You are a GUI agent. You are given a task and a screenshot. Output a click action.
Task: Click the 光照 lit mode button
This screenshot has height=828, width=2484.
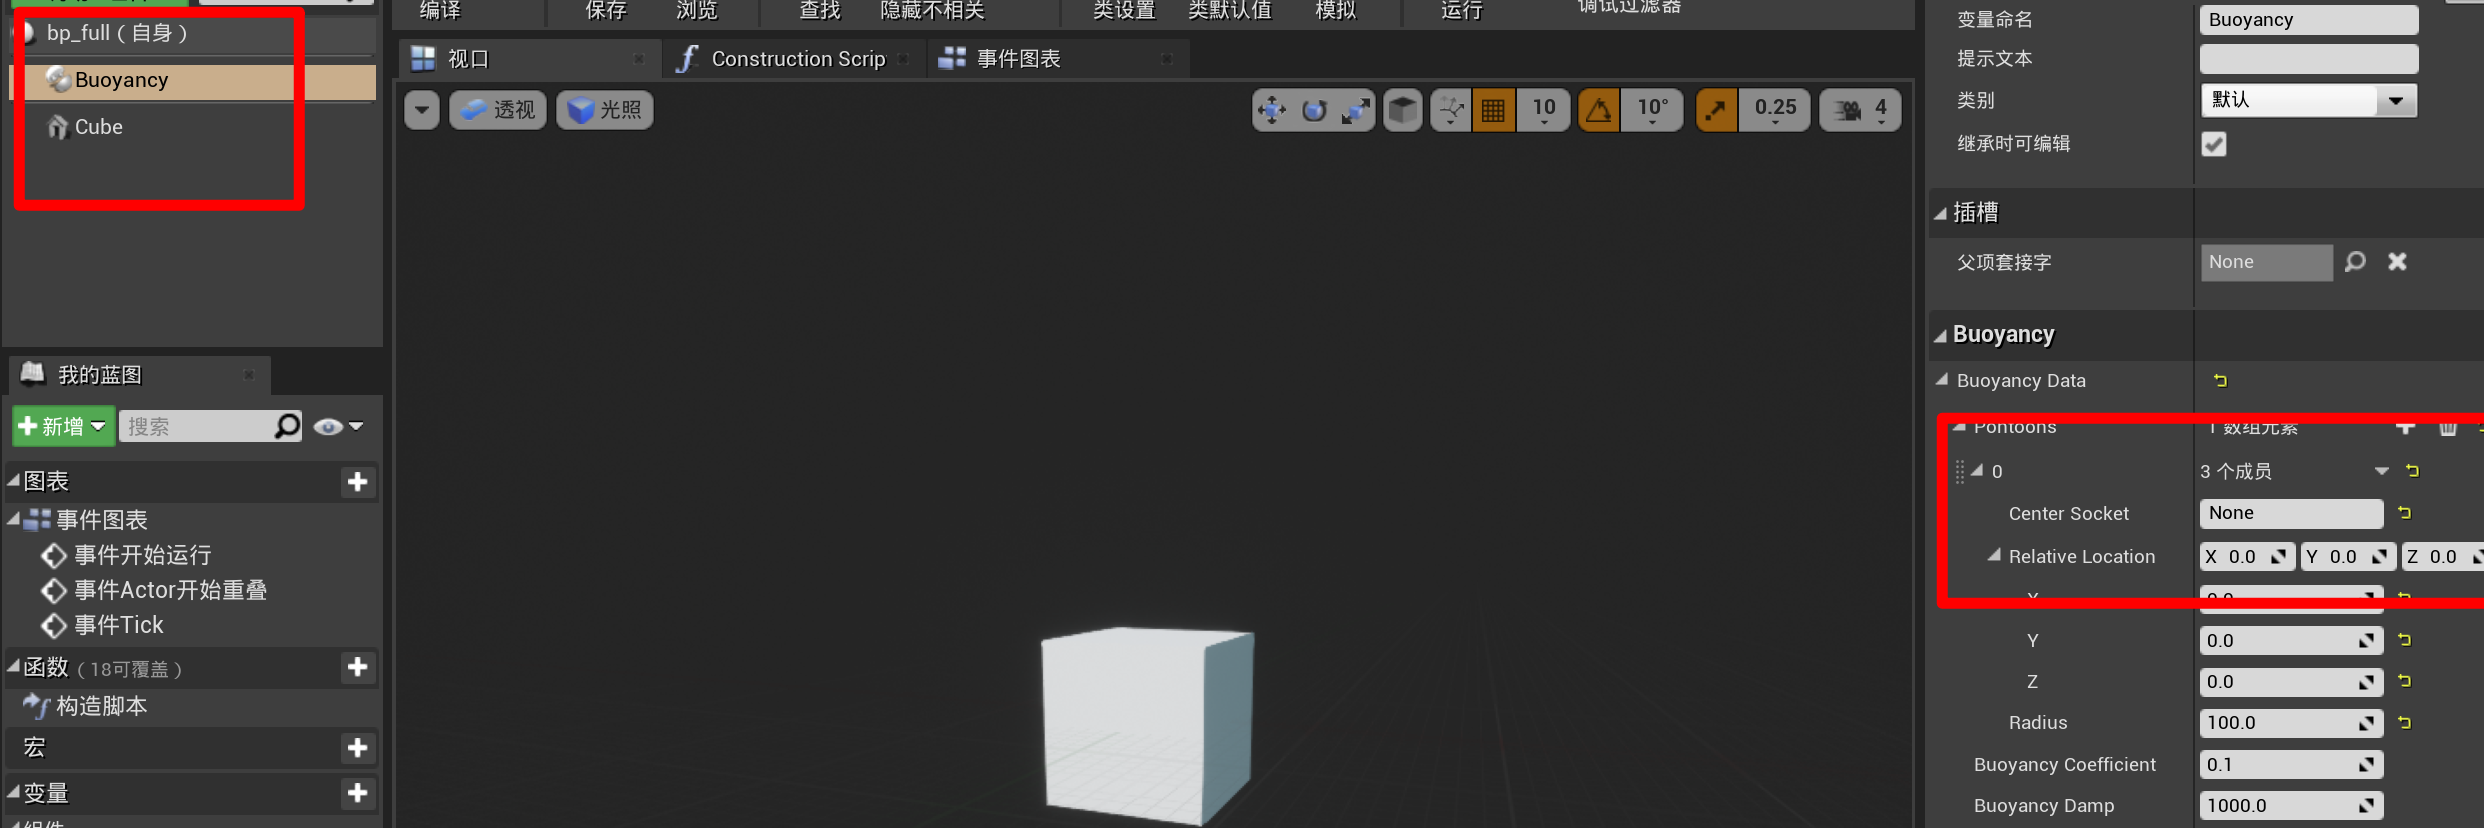(605, 110)
